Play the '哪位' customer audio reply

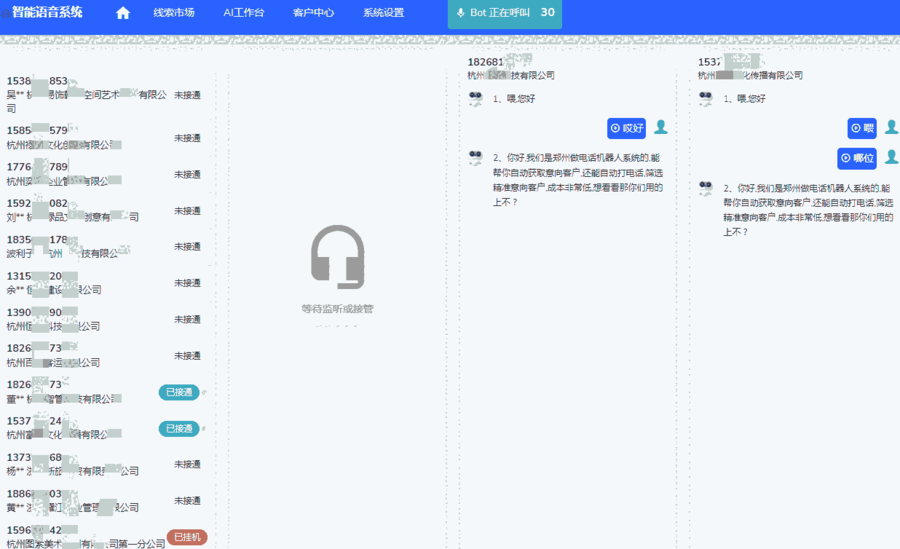point(857,158)
